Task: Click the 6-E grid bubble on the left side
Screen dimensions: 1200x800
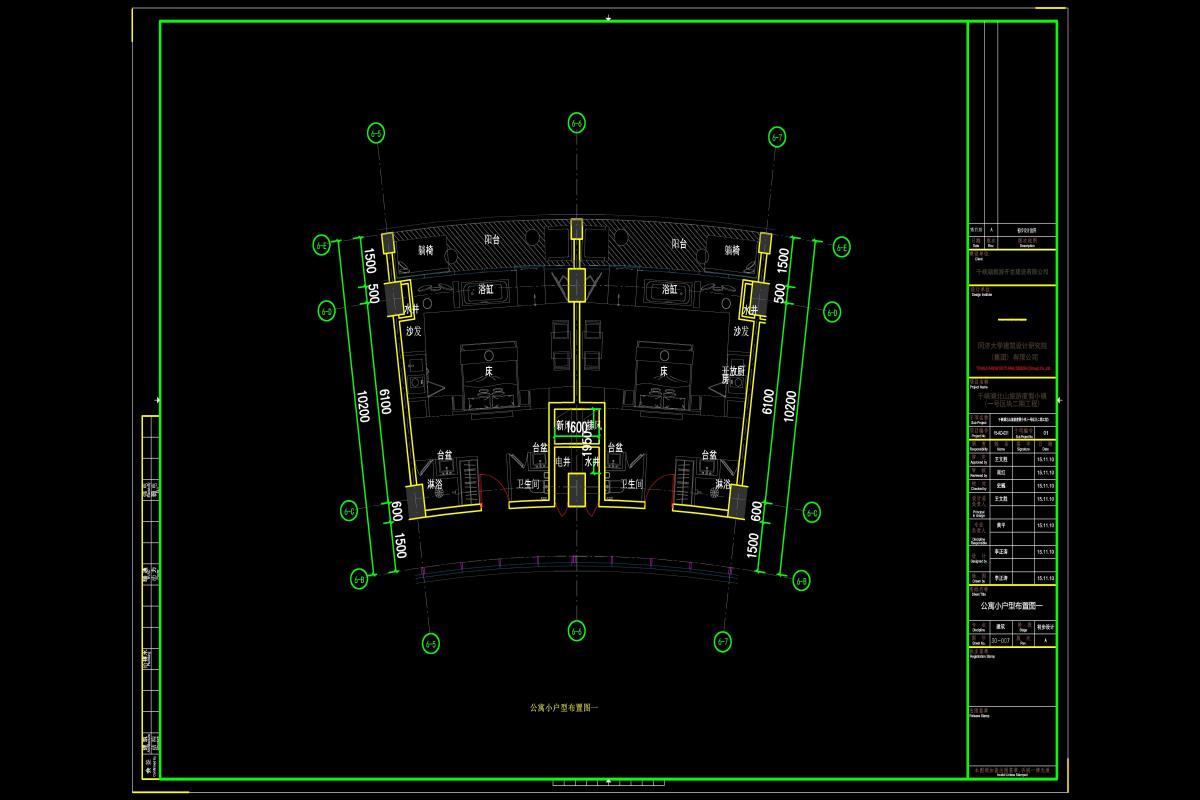Action: point(323,243)
